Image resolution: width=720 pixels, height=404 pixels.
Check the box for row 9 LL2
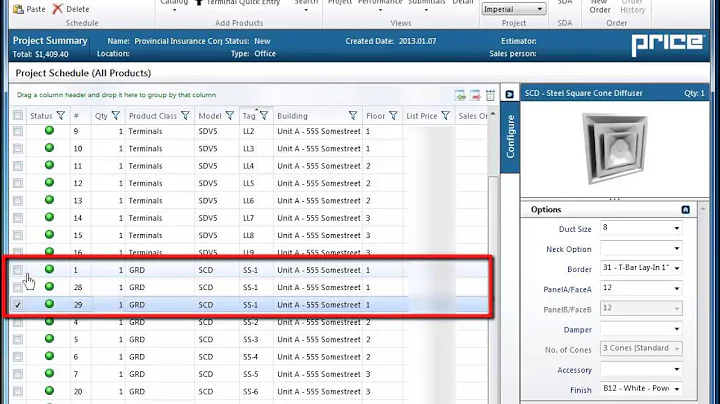(x=17, y=131)
